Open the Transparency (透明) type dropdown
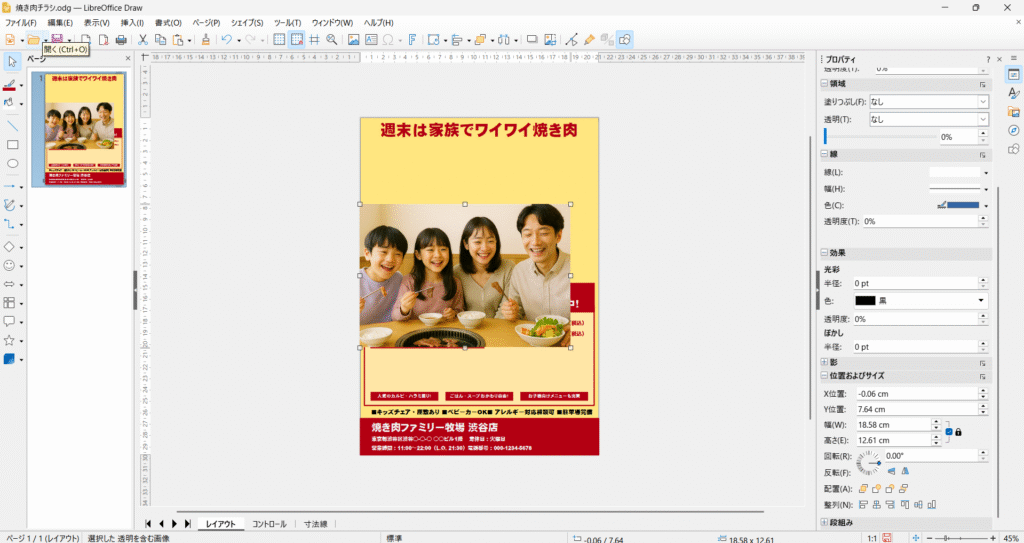The image size is (1024, 543). 929,120
